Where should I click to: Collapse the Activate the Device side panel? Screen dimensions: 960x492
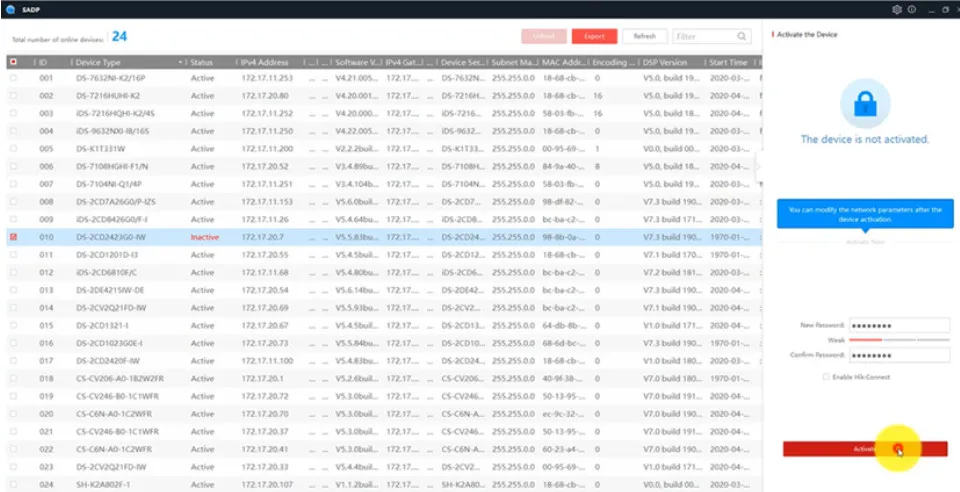[759, 167]
